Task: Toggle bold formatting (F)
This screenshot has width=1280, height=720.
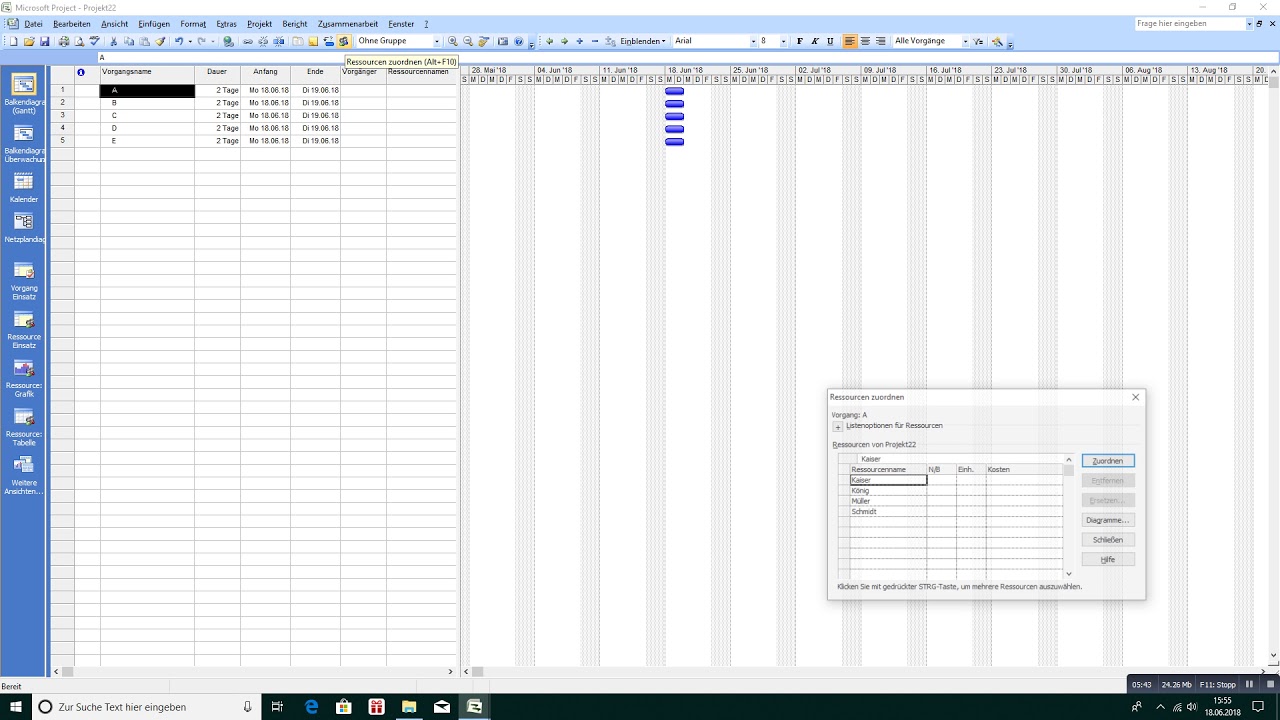Action: coord(800,41)
